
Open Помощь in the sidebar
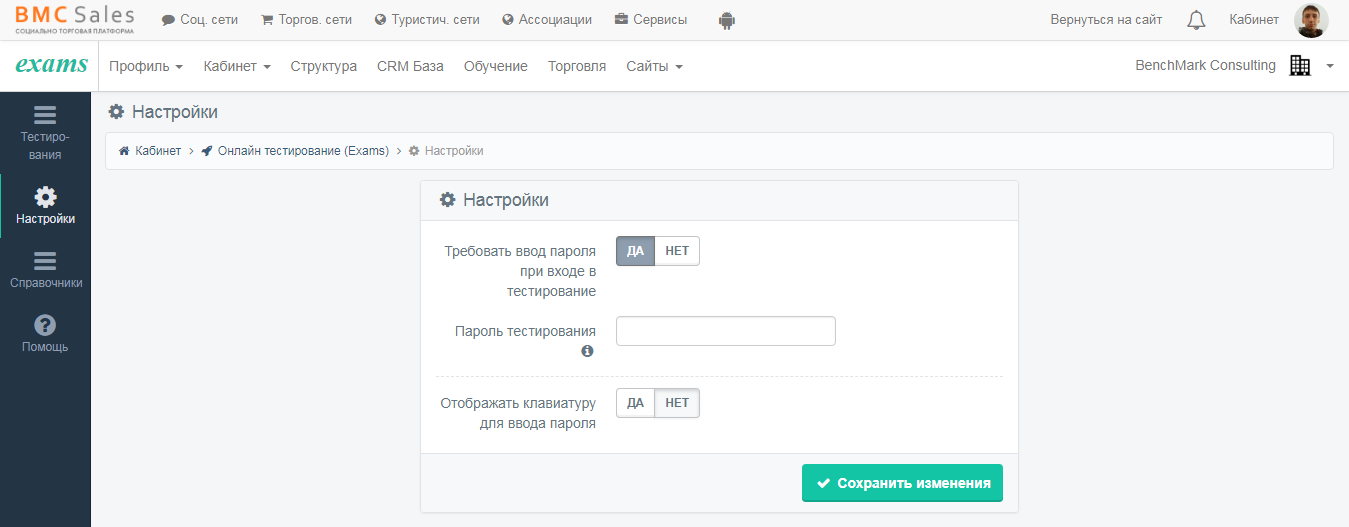45,334
